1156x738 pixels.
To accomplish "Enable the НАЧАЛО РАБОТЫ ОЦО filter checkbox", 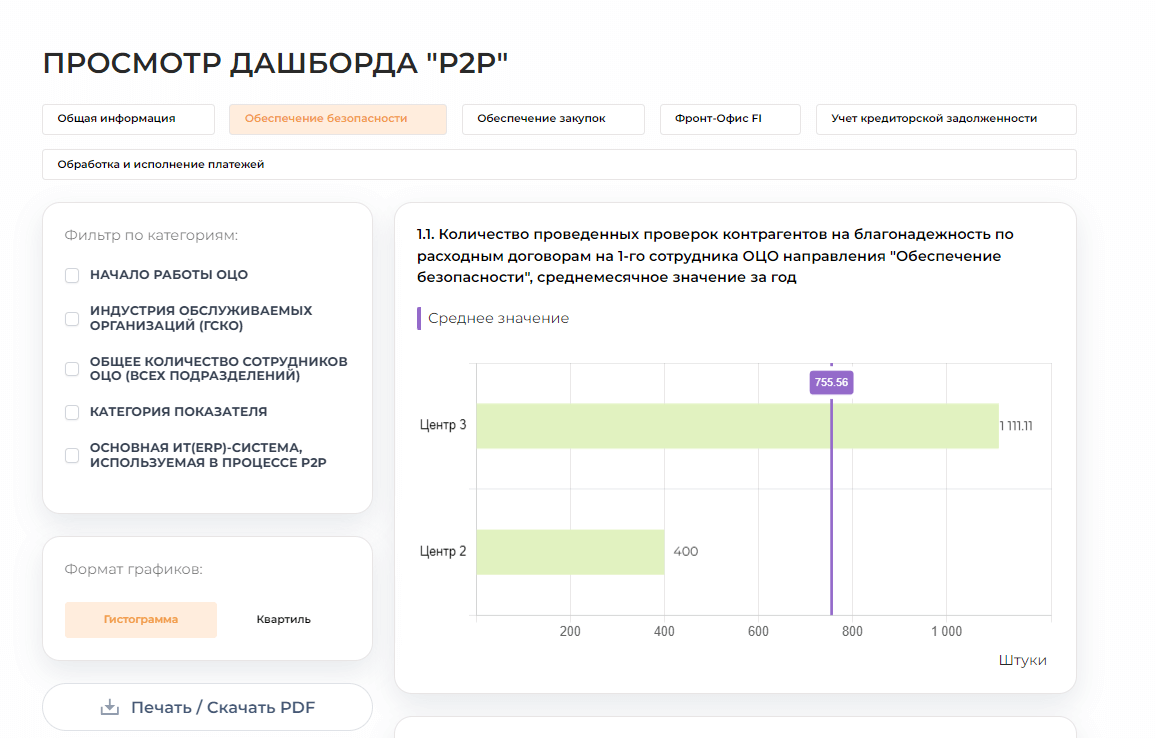I will (x=71, y=274).
